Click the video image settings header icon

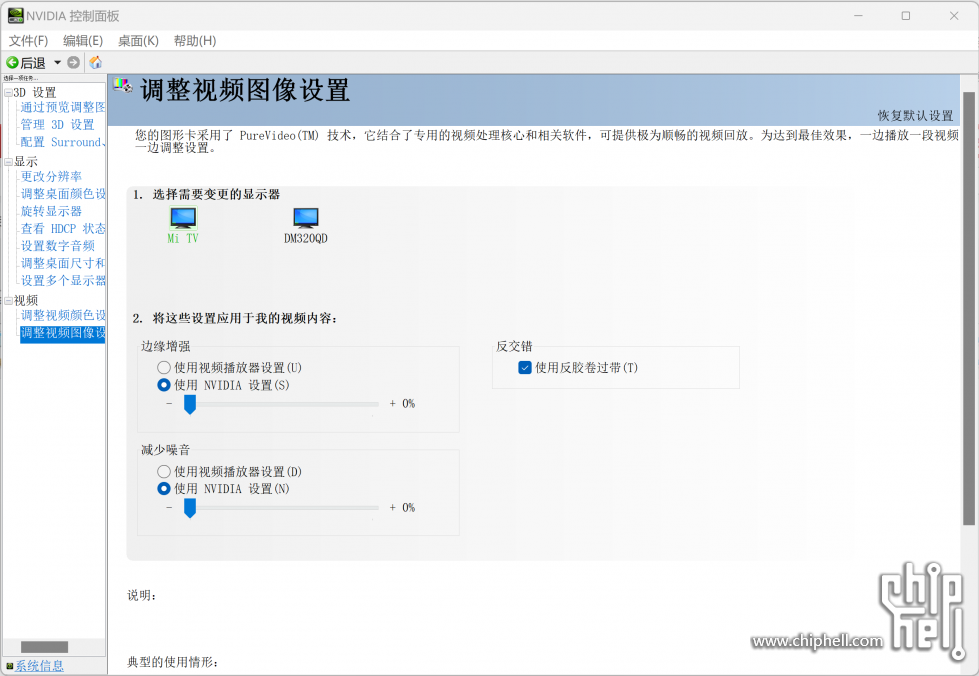122,86
